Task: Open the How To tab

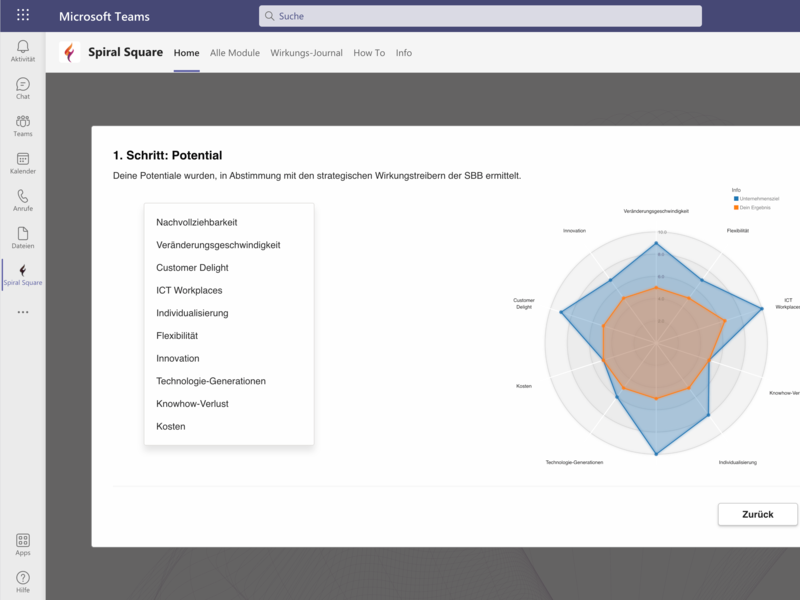Action: (x=369, y=53)
